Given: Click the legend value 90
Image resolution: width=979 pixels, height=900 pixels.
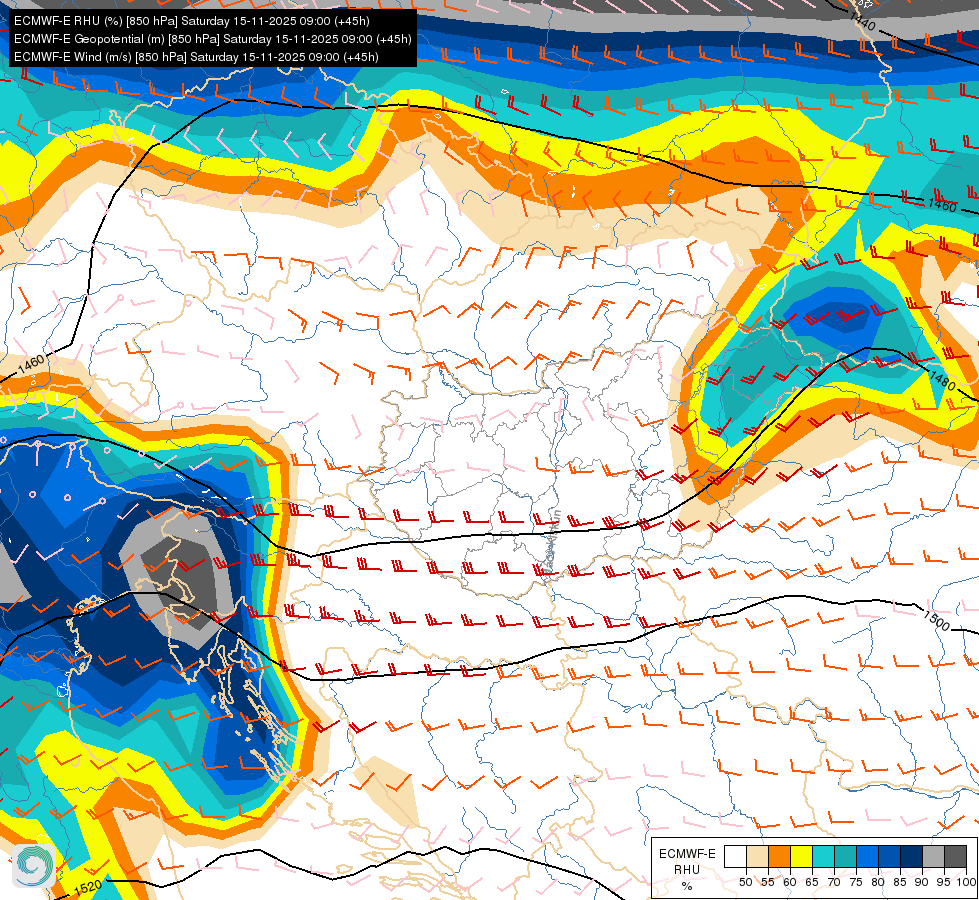Looking at the screenshot, I should coord(922,882).
